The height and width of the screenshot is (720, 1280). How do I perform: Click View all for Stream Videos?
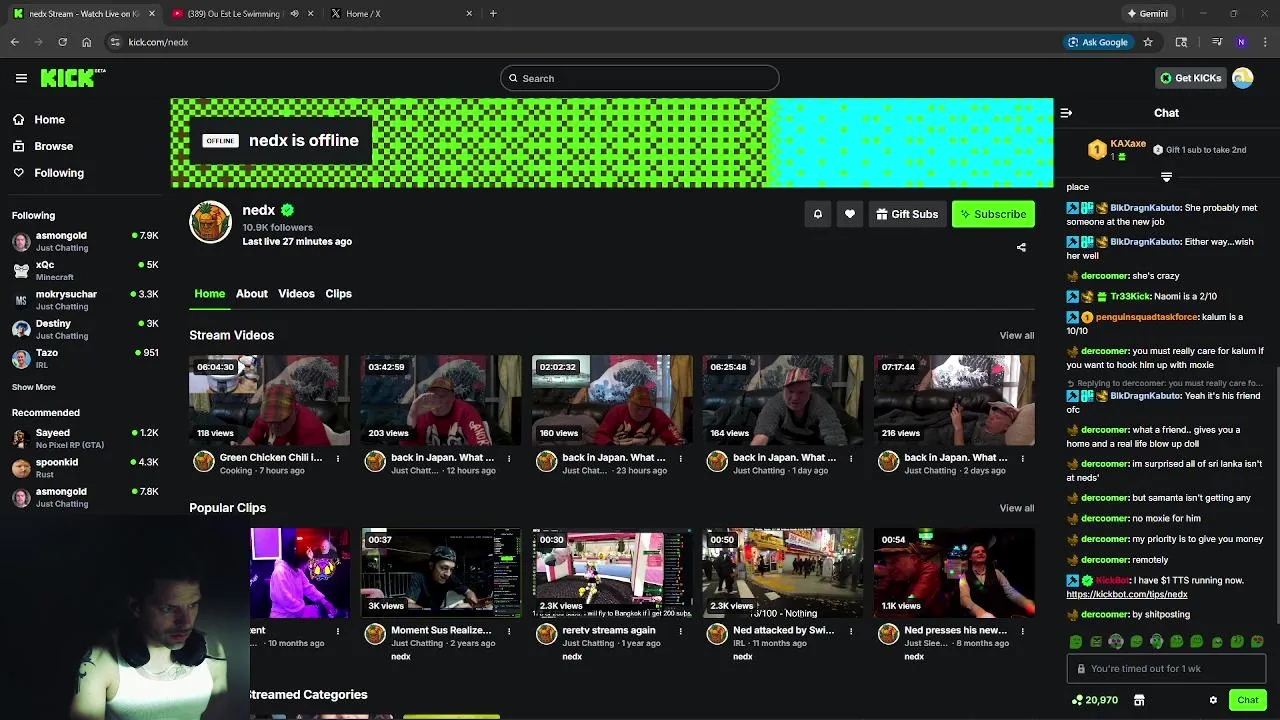point(1016,335)
